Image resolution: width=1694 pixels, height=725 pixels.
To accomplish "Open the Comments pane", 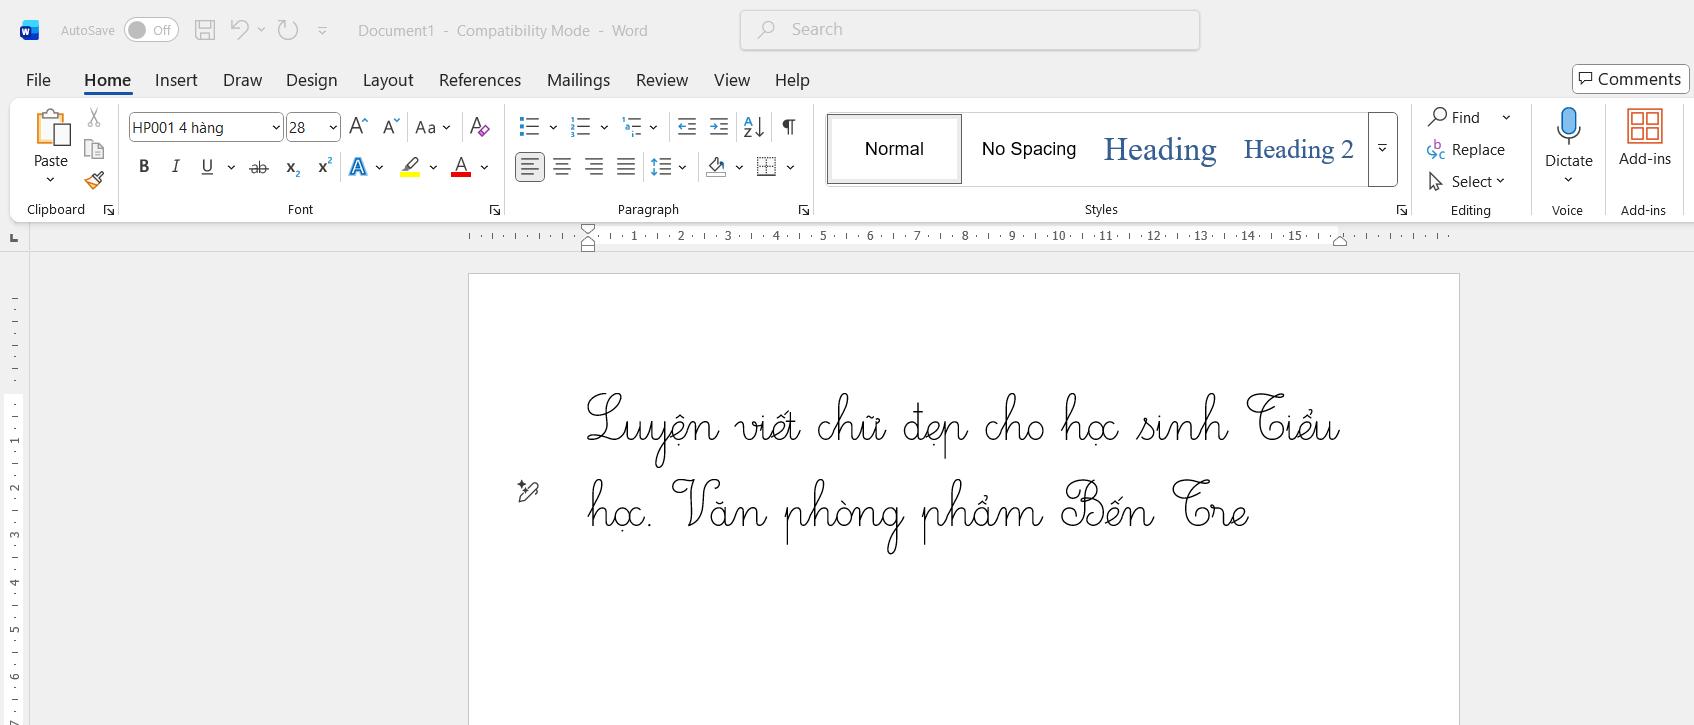I will click(x=1629, y=79).
